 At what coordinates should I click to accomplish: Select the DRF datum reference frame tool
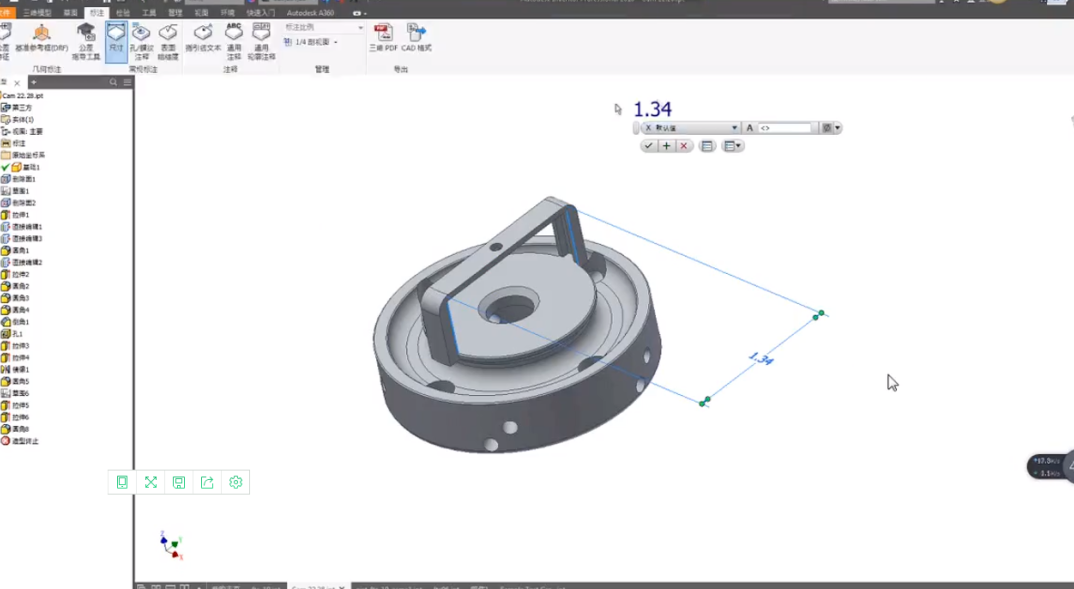pyautogui.click(x=41, y=39)
